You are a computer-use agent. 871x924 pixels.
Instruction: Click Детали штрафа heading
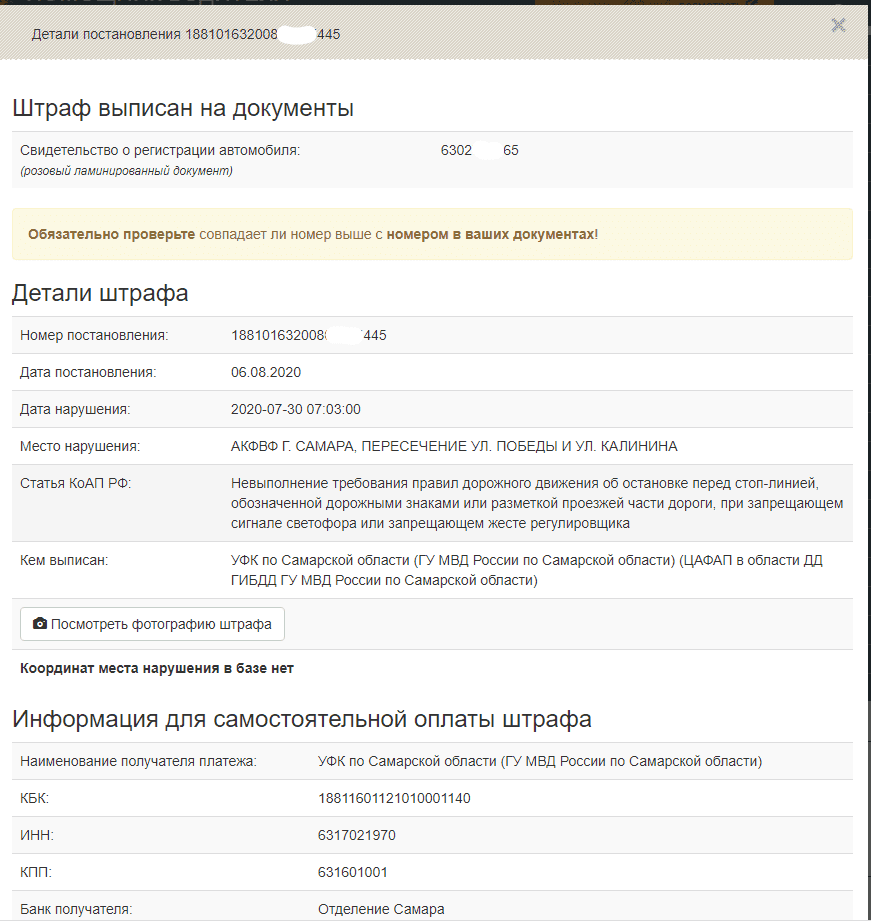pos(100,293)
